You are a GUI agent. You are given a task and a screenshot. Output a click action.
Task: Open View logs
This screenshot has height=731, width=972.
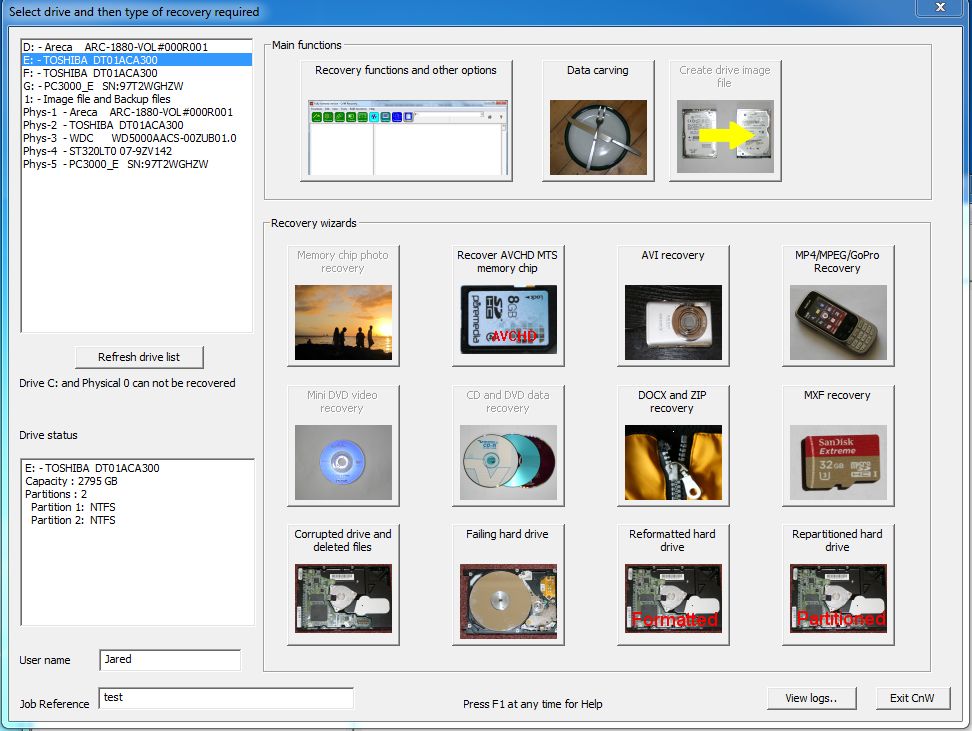(x=810, y=698)
